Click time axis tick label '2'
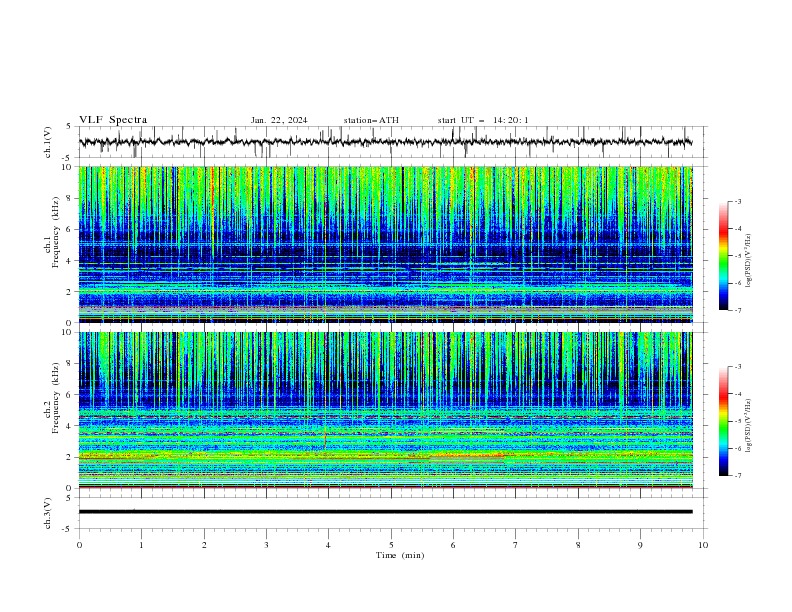The height and width of the screenshot is (612, 792). point(204,545)
